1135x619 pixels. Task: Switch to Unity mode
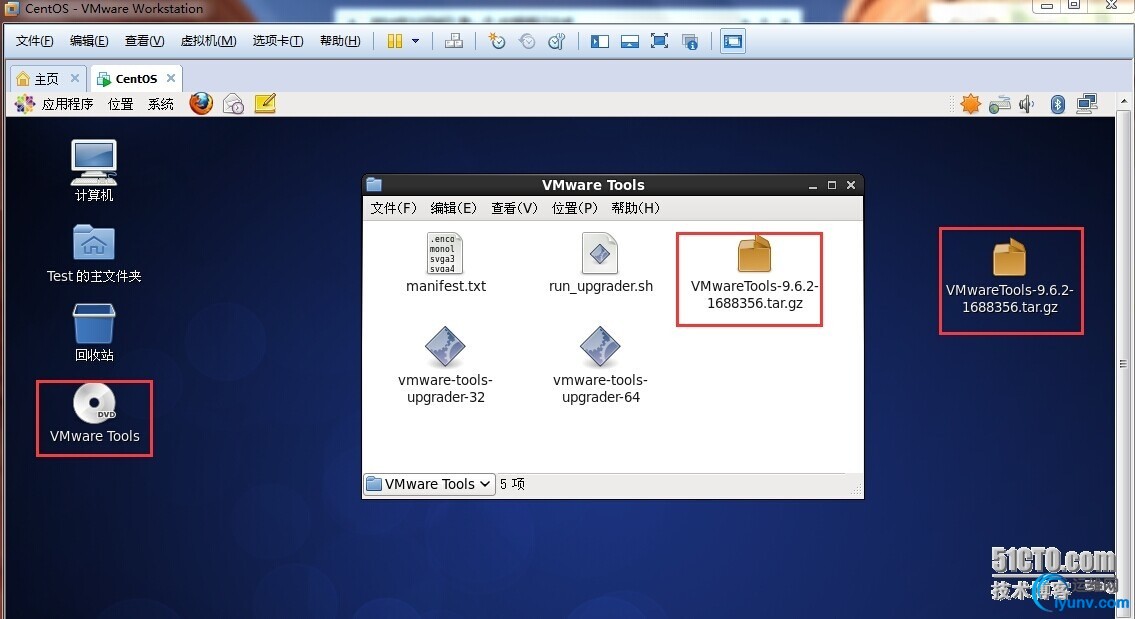tap(690, 41)
